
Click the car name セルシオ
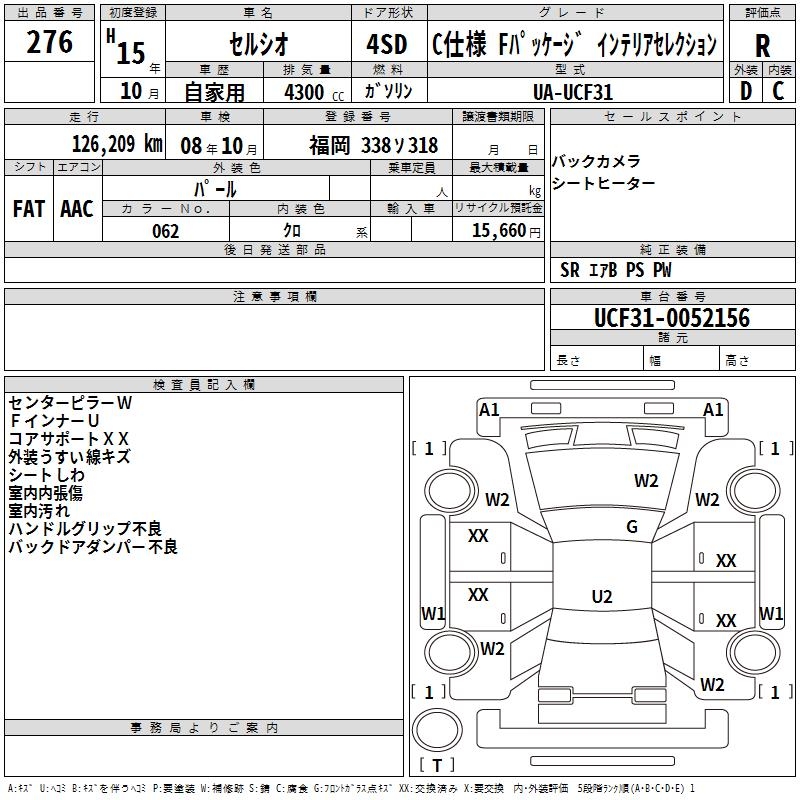(x=259, y=44)
